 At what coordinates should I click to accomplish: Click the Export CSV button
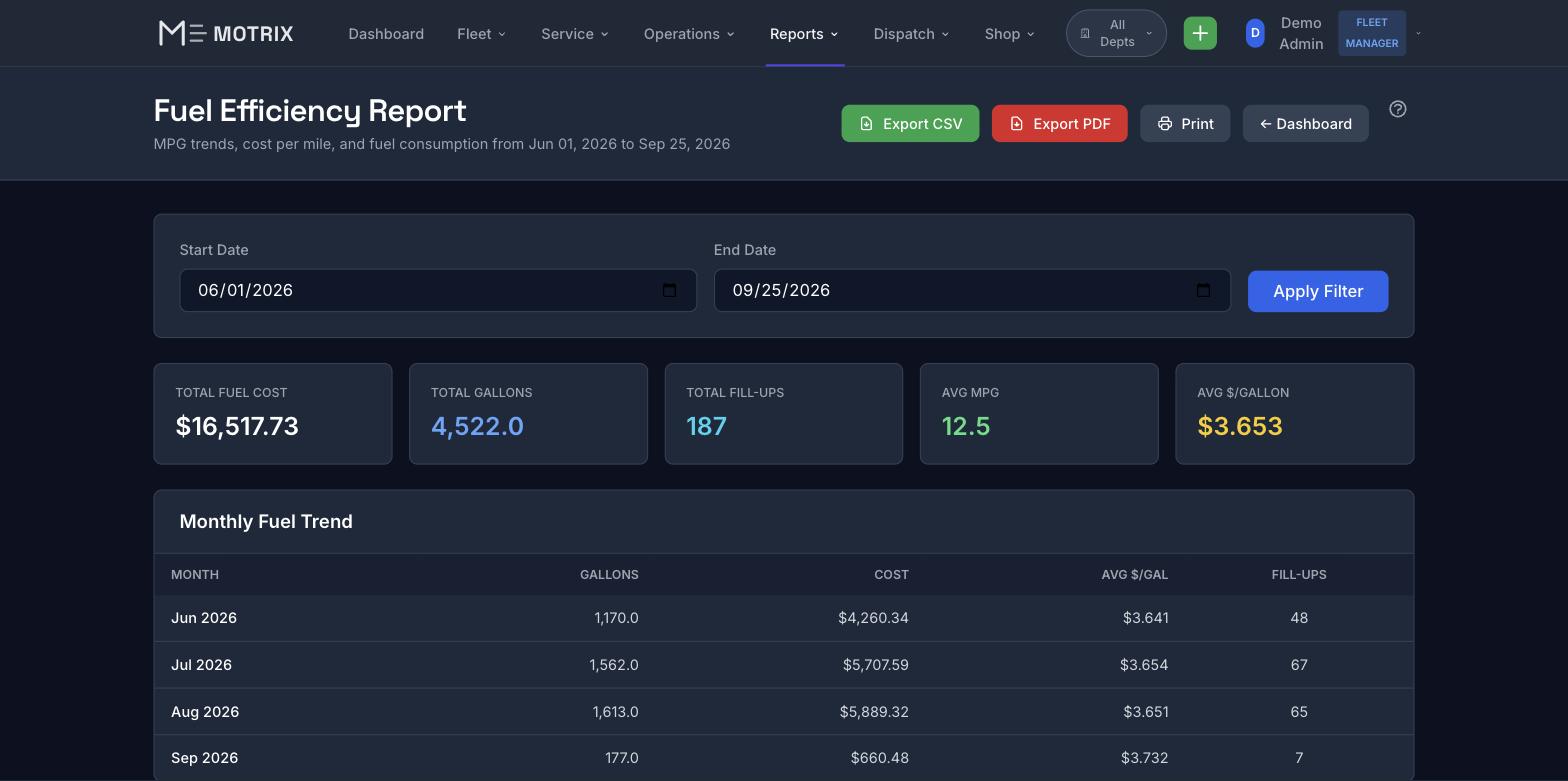point(910,124)
